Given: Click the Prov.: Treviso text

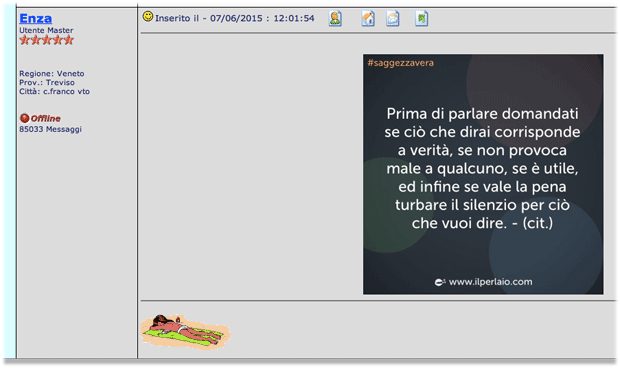Looking at the screenshot, I should [47, 82].
